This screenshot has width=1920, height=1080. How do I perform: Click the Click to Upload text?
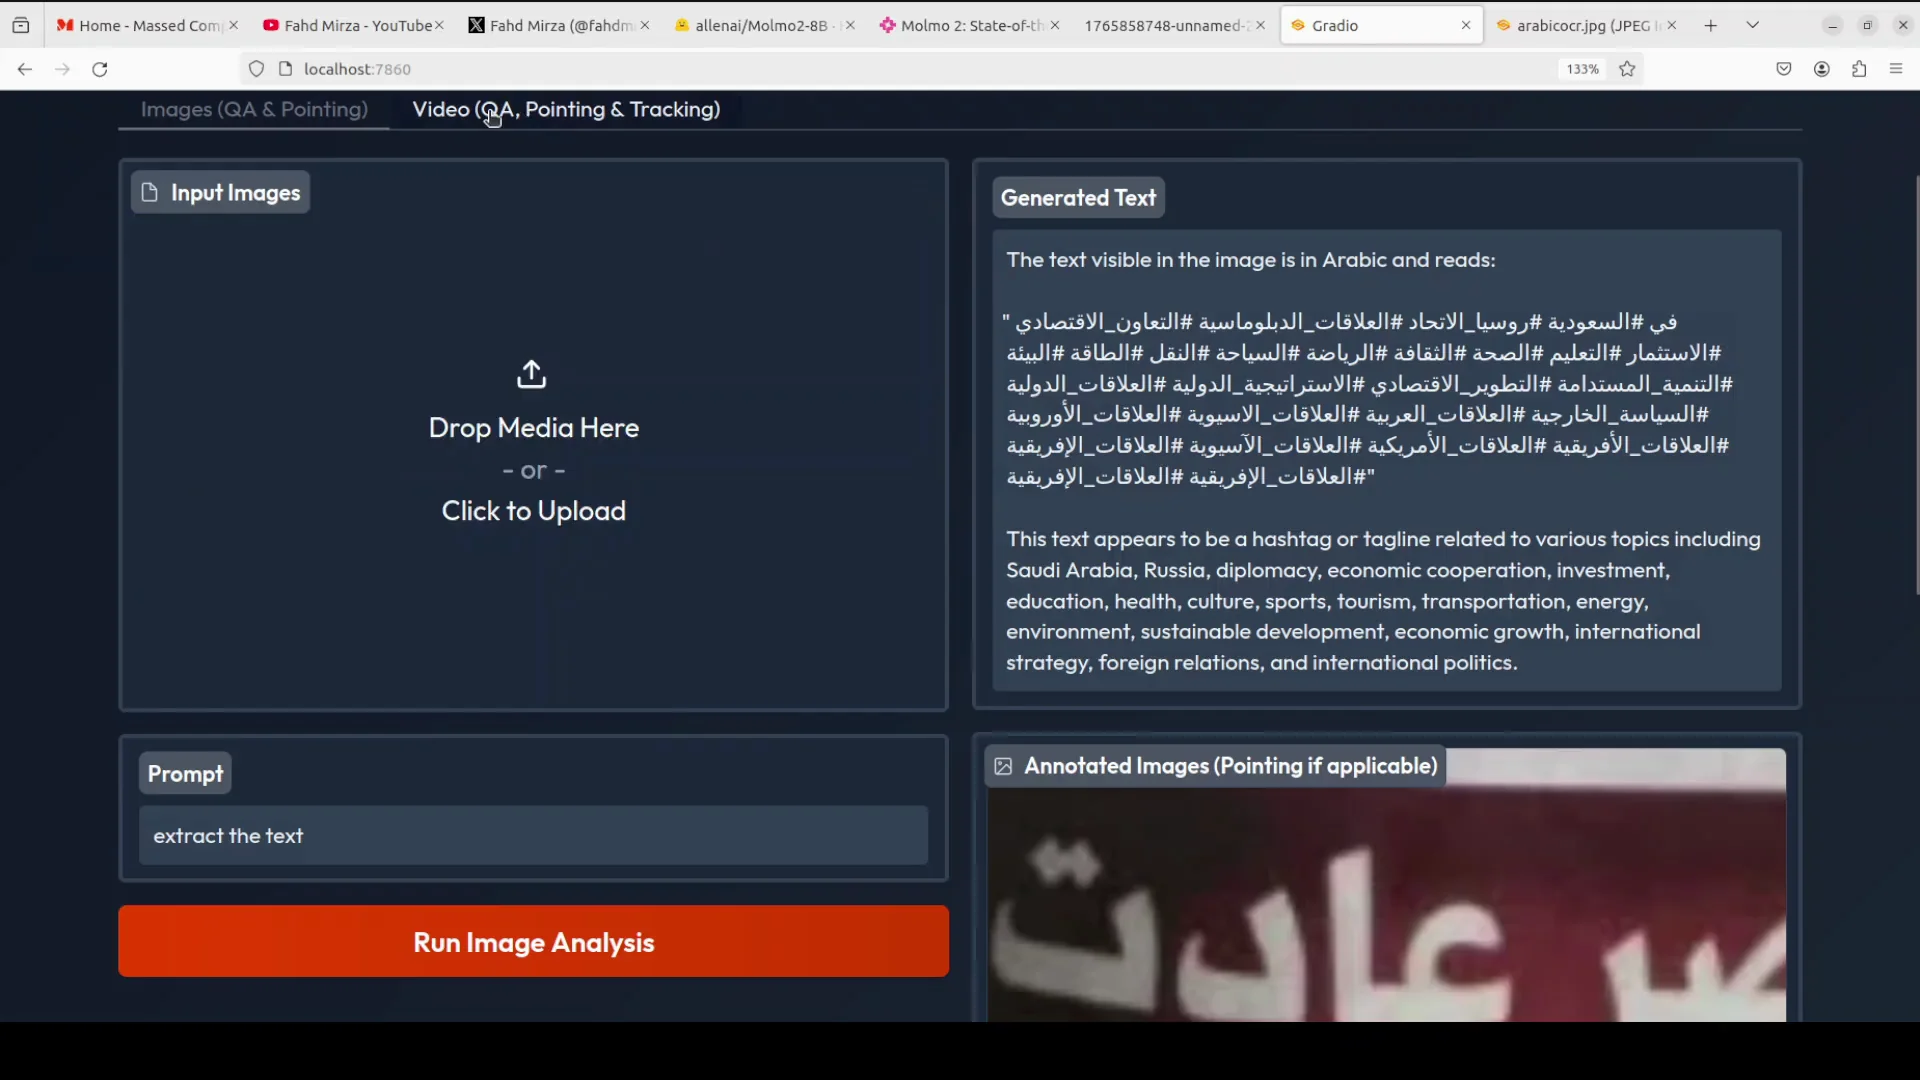[x=534, y=511]
